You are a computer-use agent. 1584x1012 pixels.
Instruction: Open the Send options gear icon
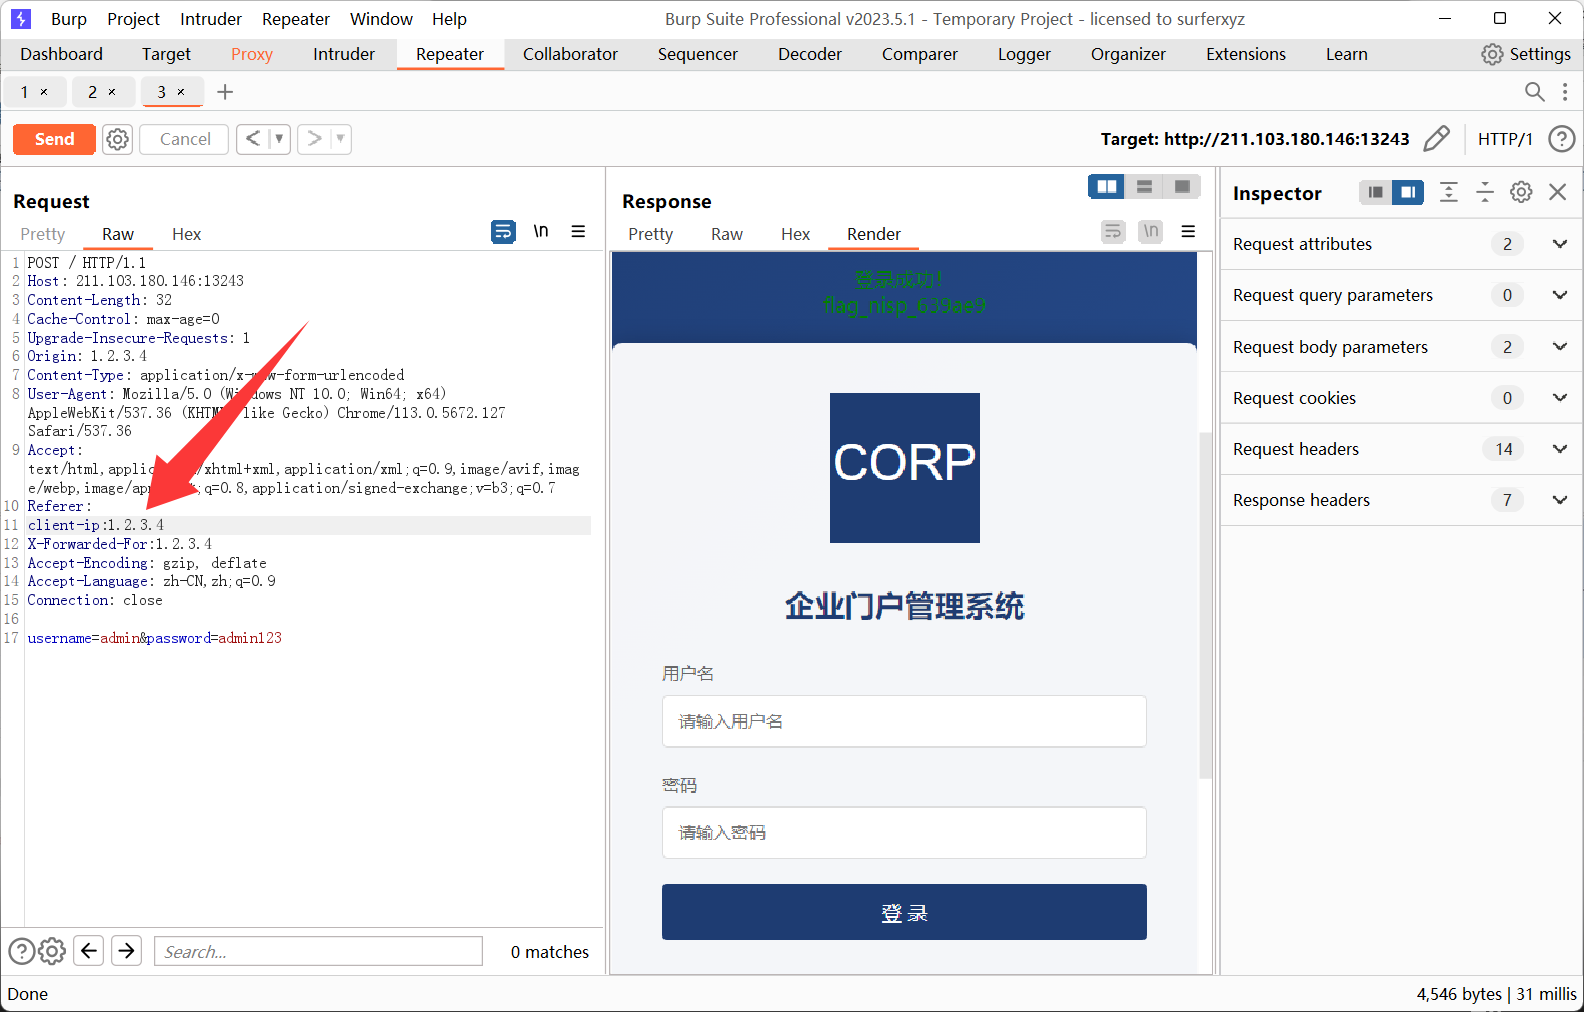(118, 139)
